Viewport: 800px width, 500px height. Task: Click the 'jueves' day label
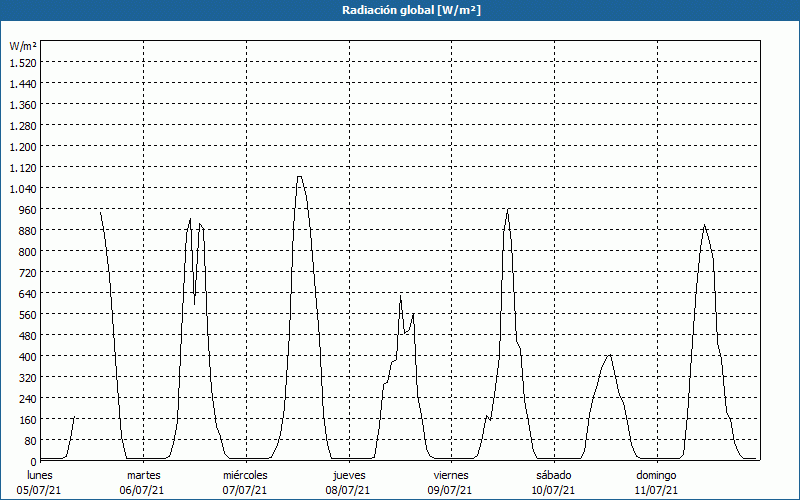349,475
